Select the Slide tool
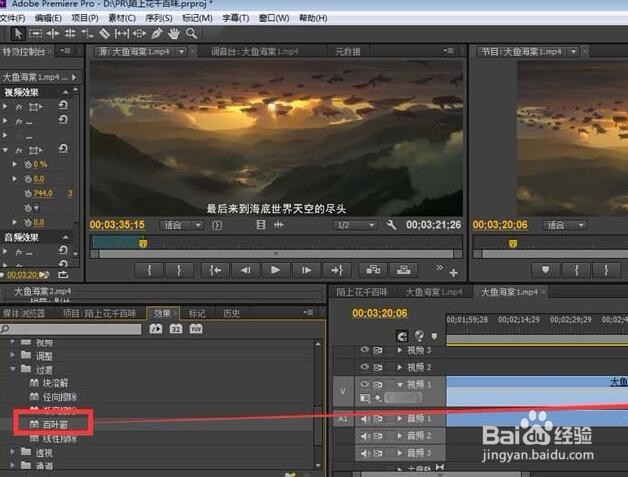Viewport: 628px width, 477px height. tap(139, 34)
